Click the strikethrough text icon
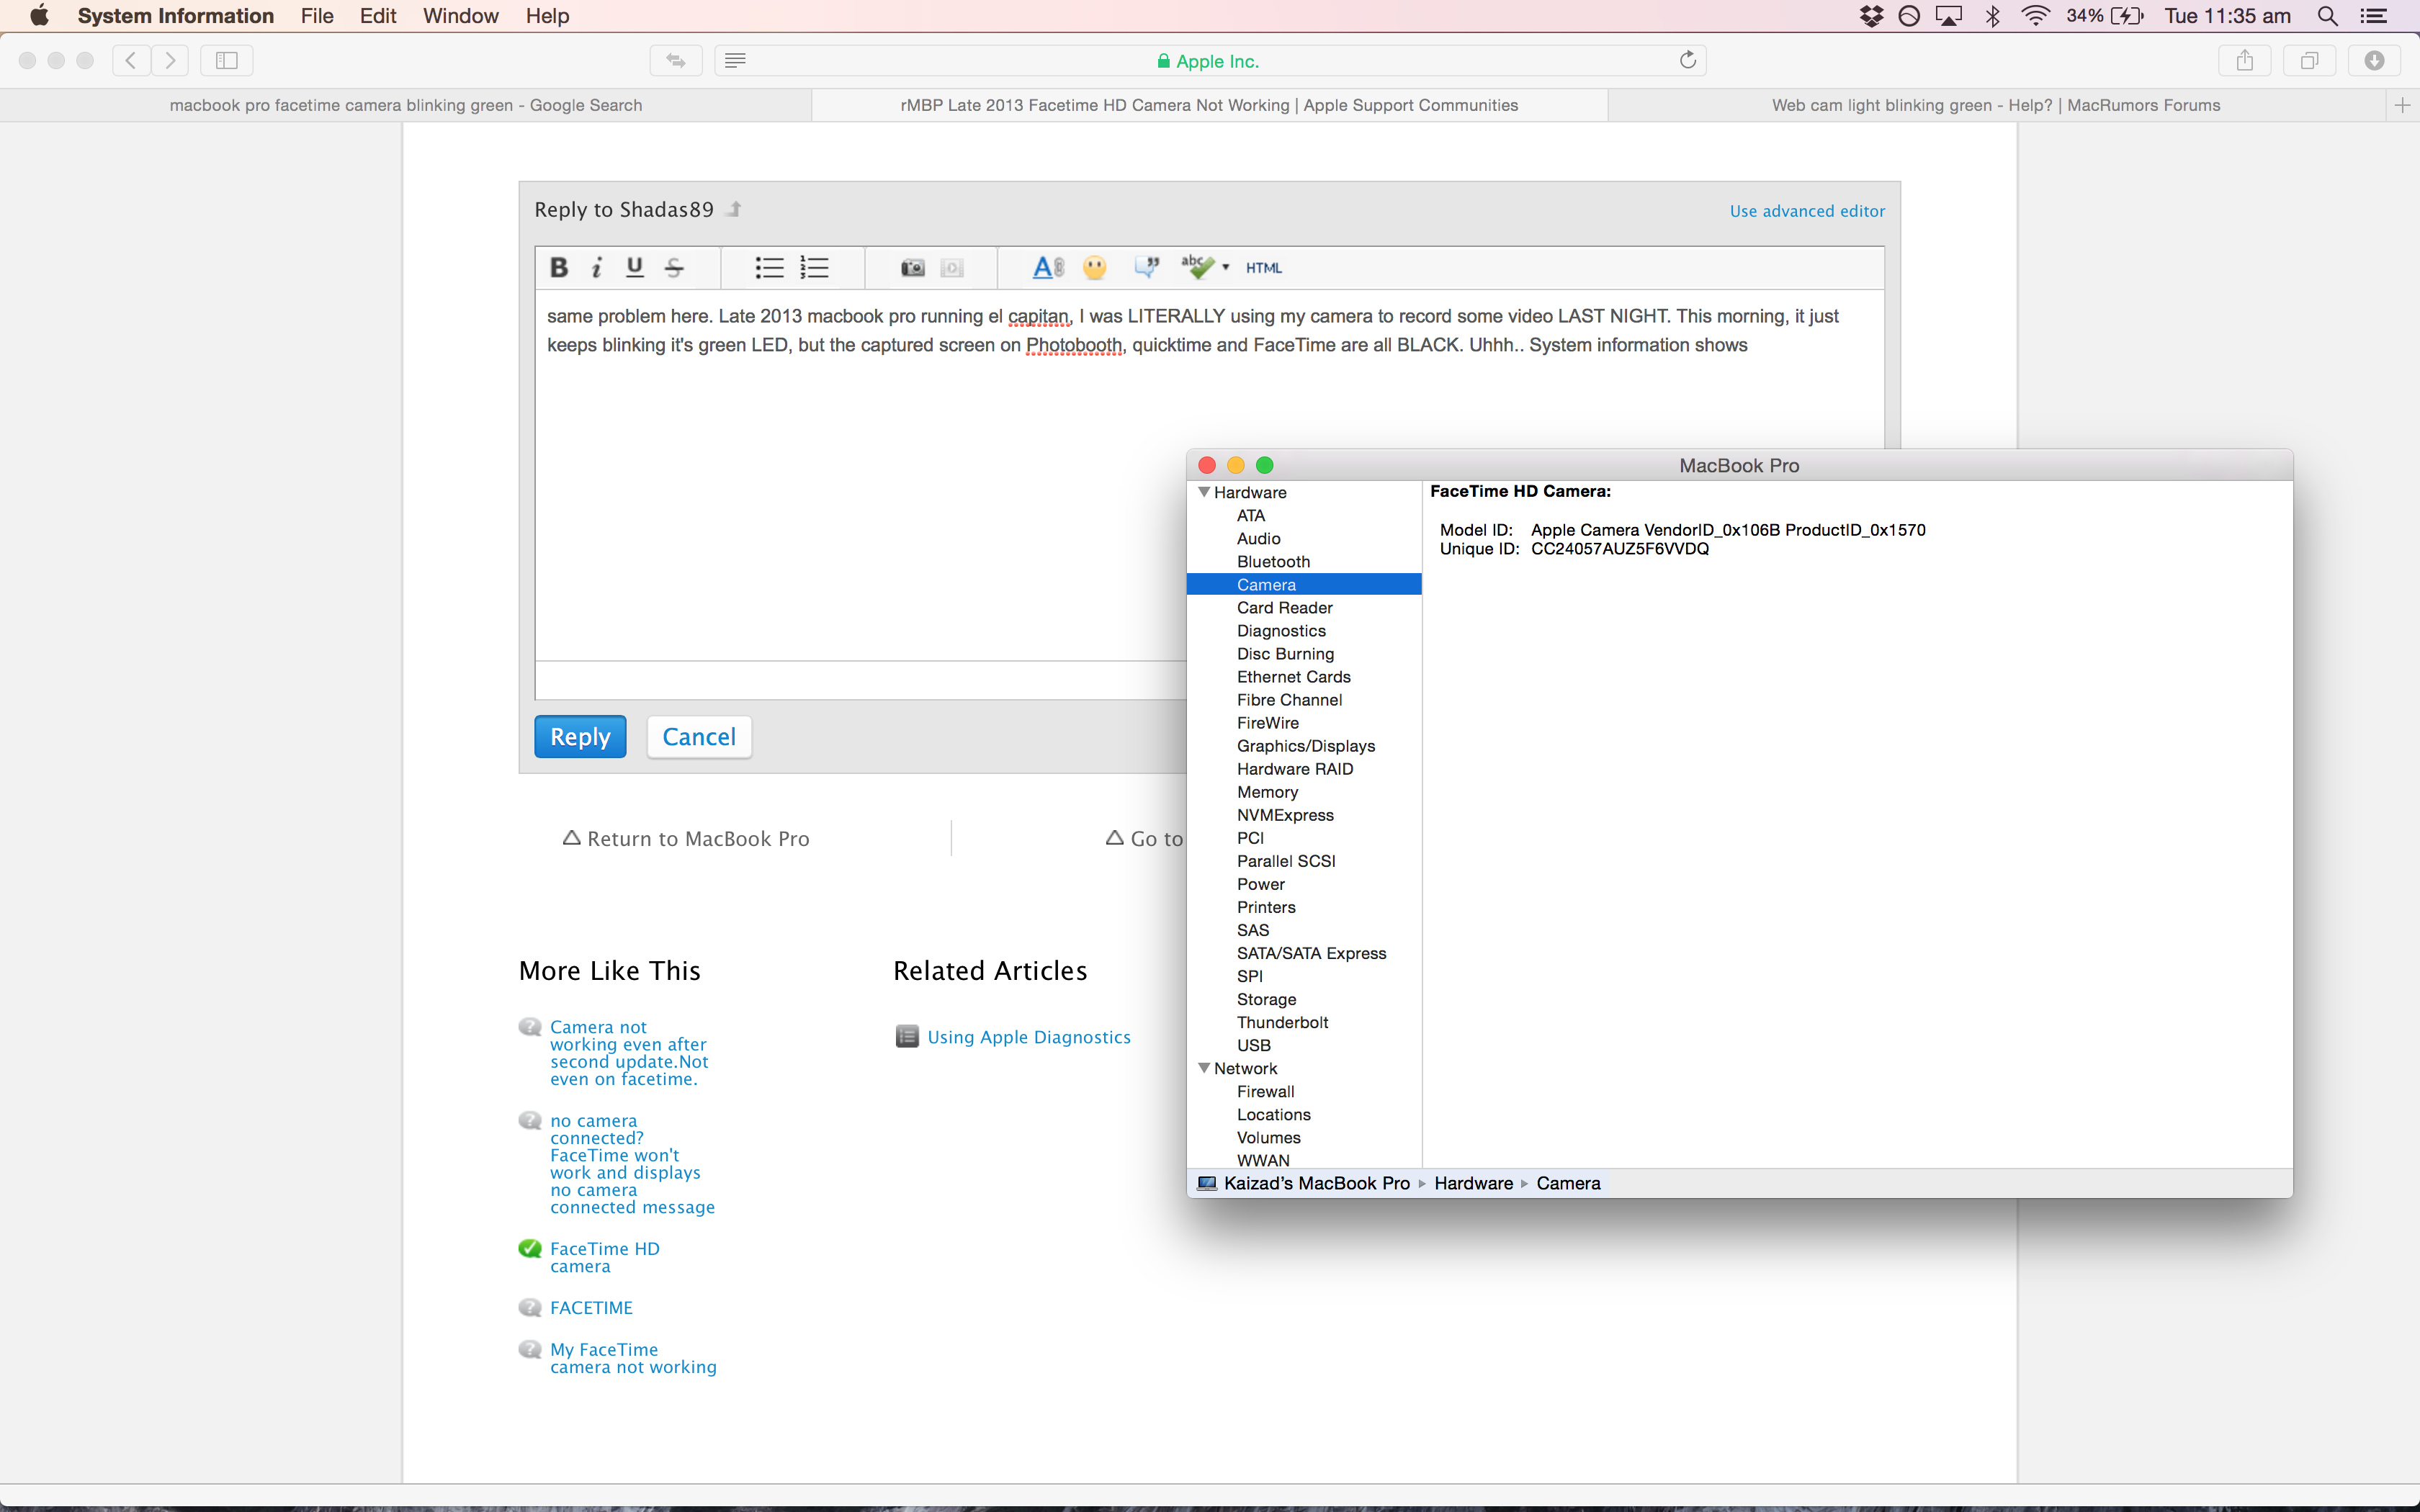Screen dimensions: 2420x1512 pyautogui.click(x=674, y=267)
